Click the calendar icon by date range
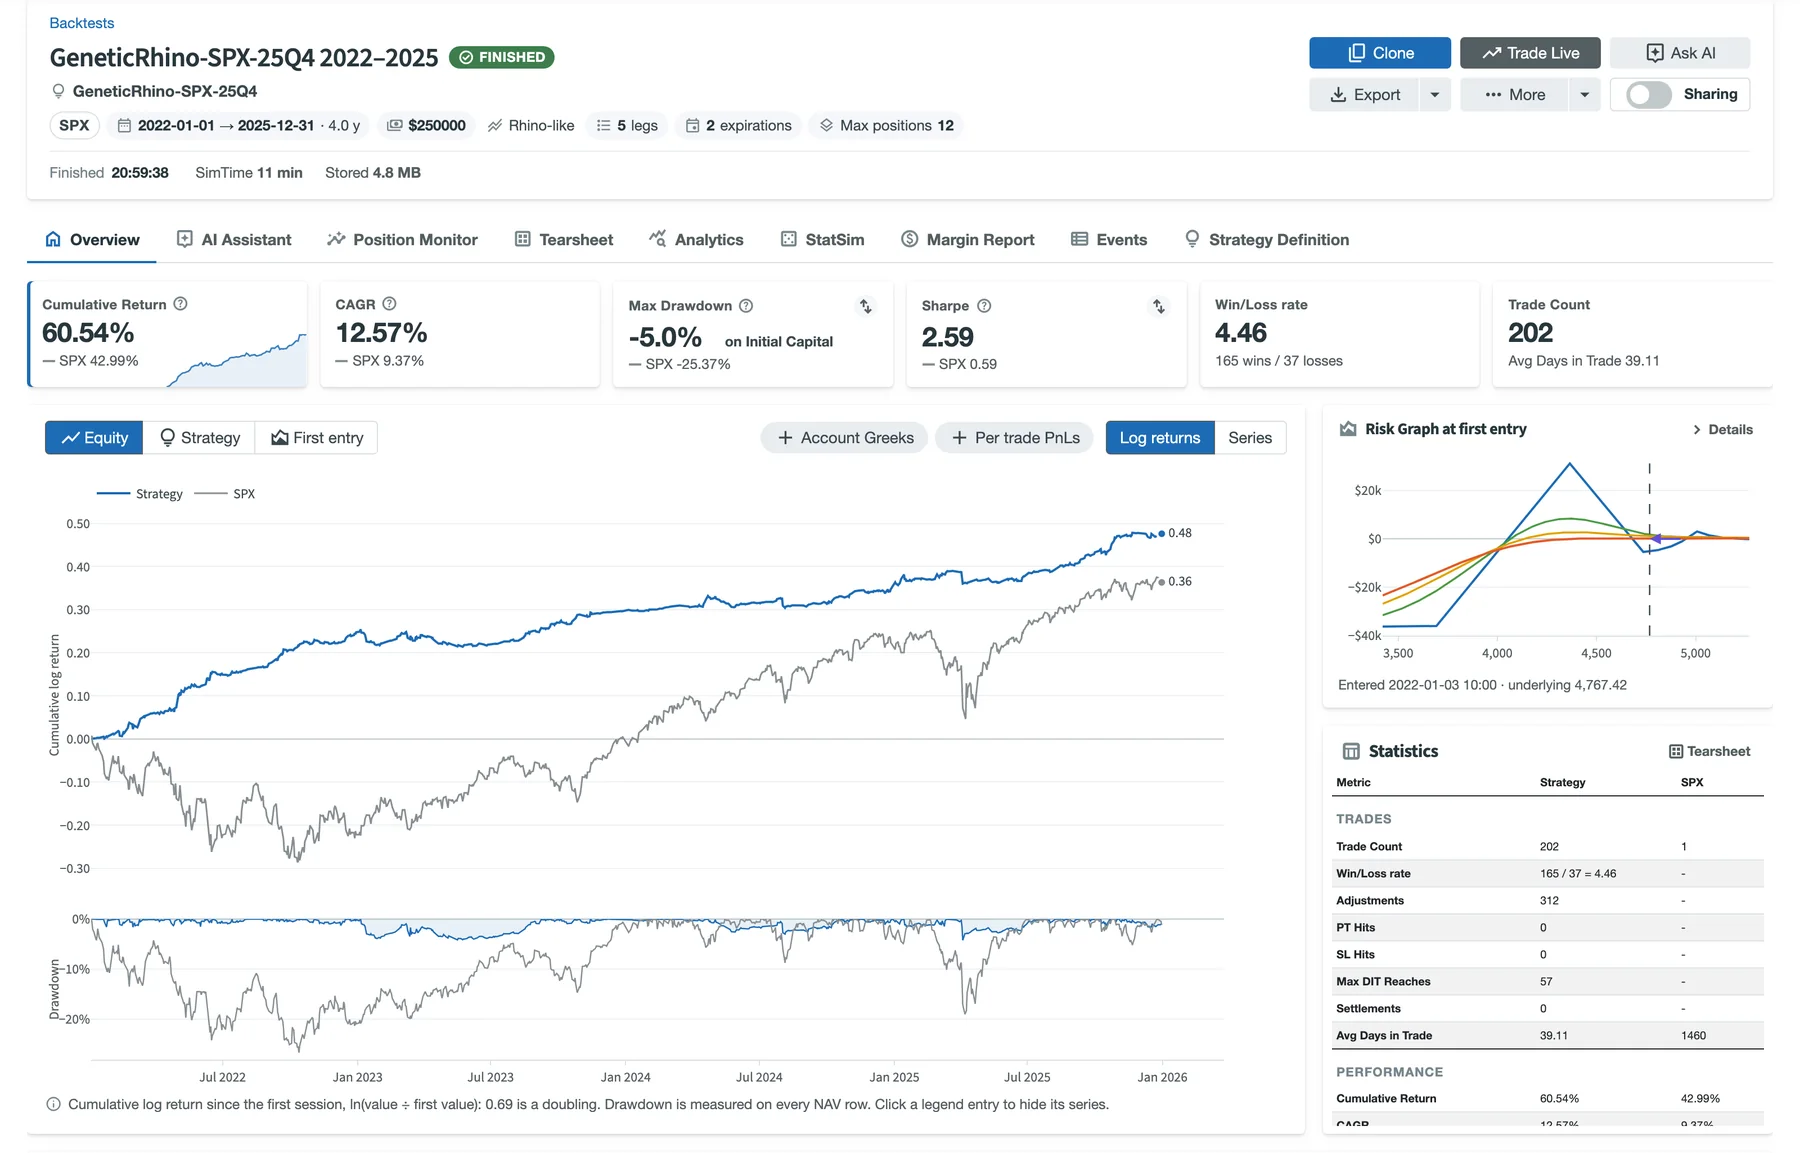This screenshot has width=1800, height=1153. tap(125, 126)
